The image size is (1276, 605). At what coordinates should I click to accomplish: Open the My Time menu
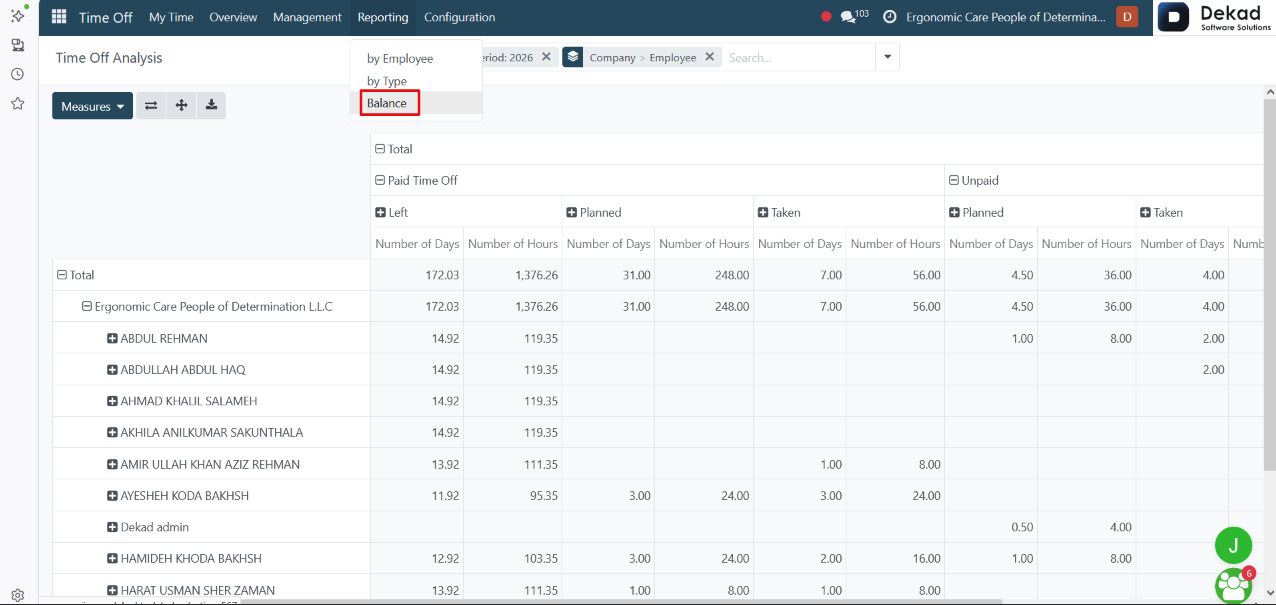[x=171, y=17]
